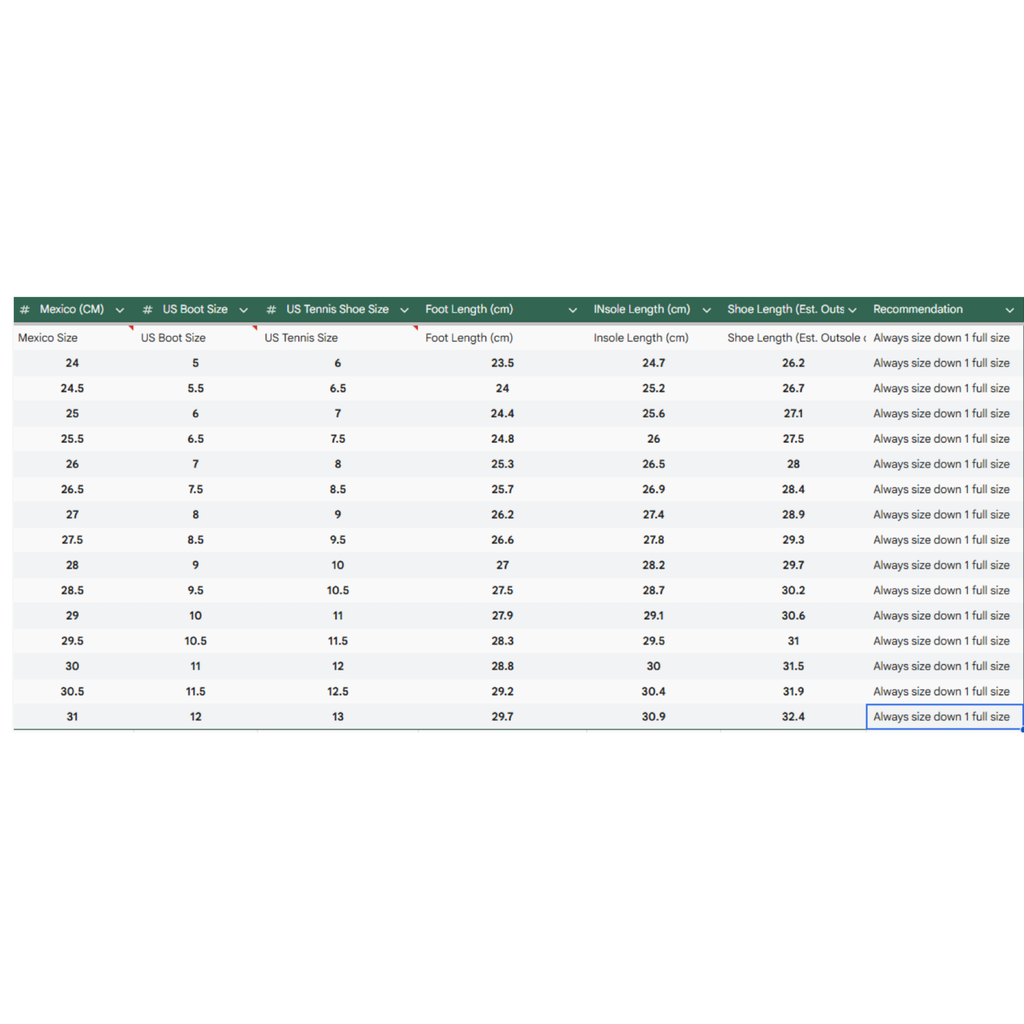
Task: Click the red note marker on the US Boot Size cell
Action: (x=255, y=328)
